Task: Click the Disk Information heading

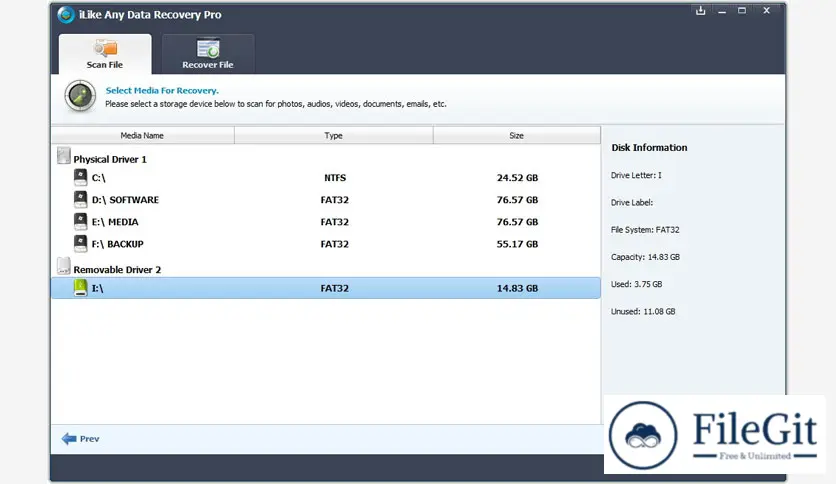Action: click(649, 148)
